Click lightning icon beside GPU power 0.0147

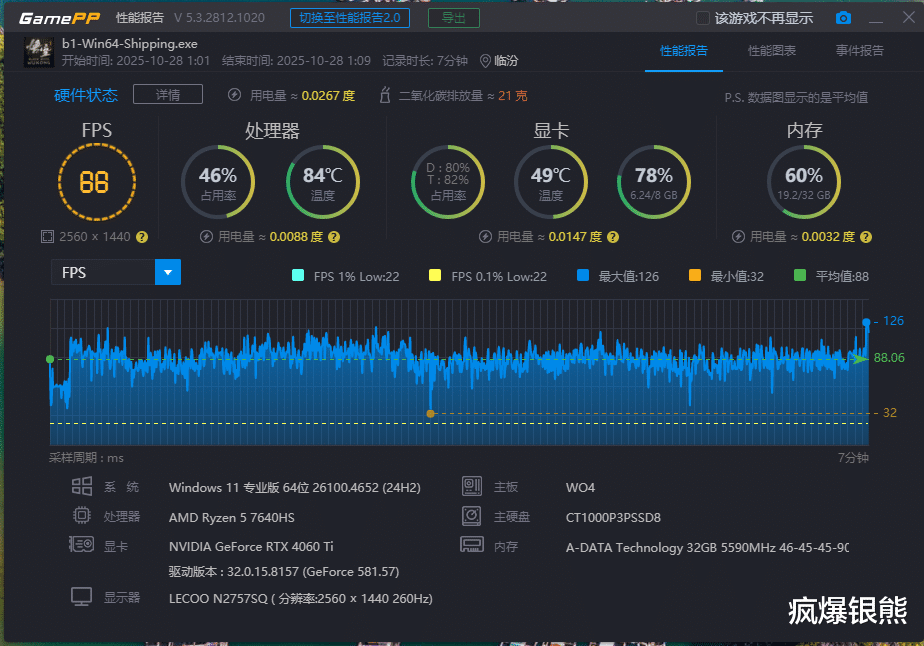click(485, 237)
